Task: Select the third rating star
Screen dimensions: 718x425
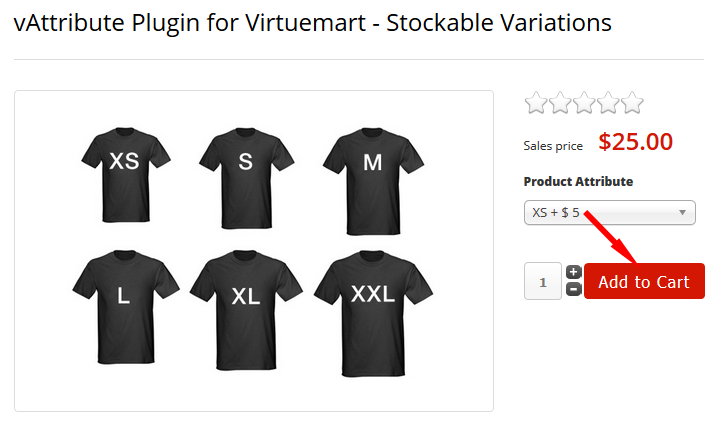Action: (x=584, y=103)
